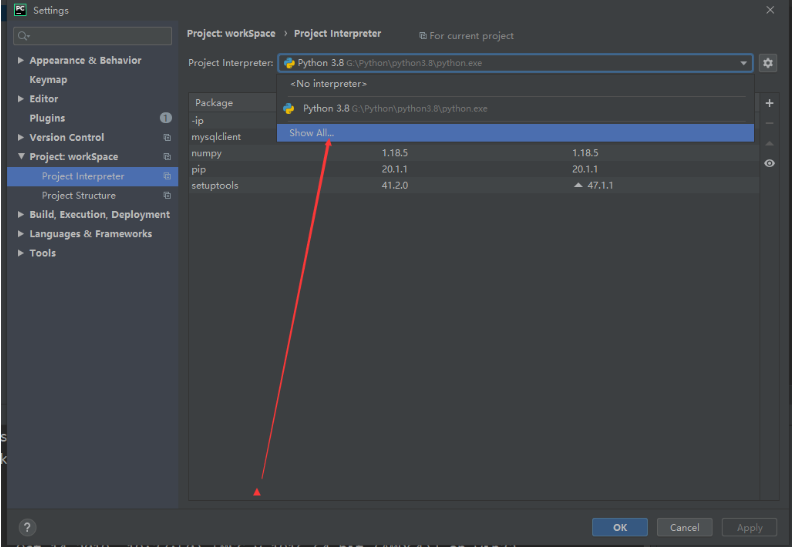The width and height of the screenshot is (792, 547).
Task: Click the upgrade package up-arrow icon
Action: coord(769,143)
